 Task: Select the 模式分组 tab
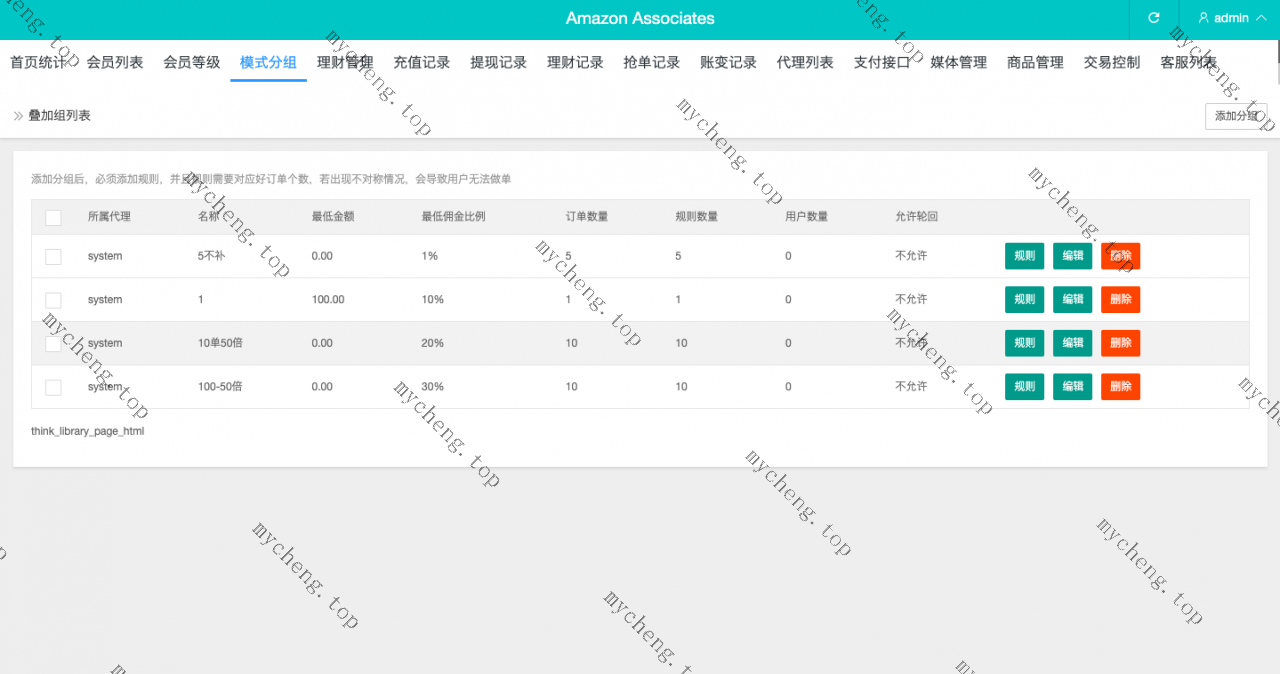point(268,62)
